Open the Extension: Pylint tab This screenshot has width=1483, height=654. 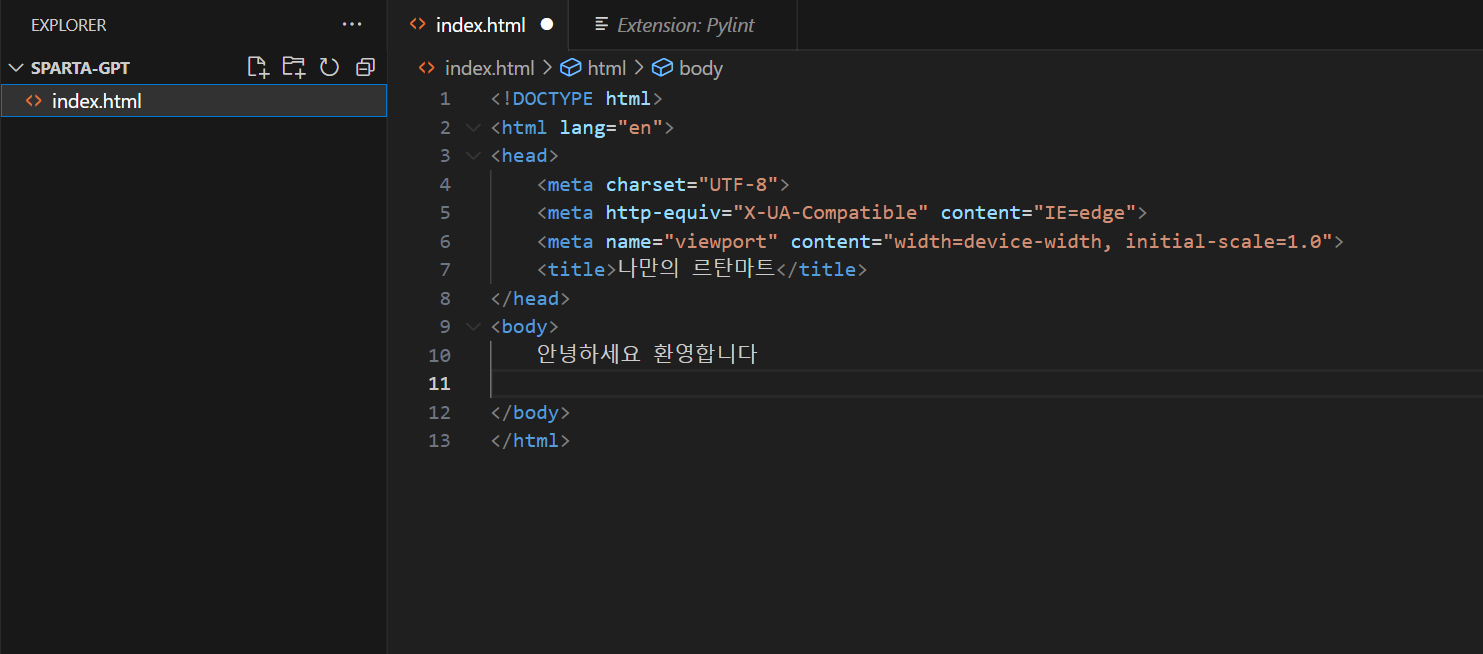[x=683, y=25]
